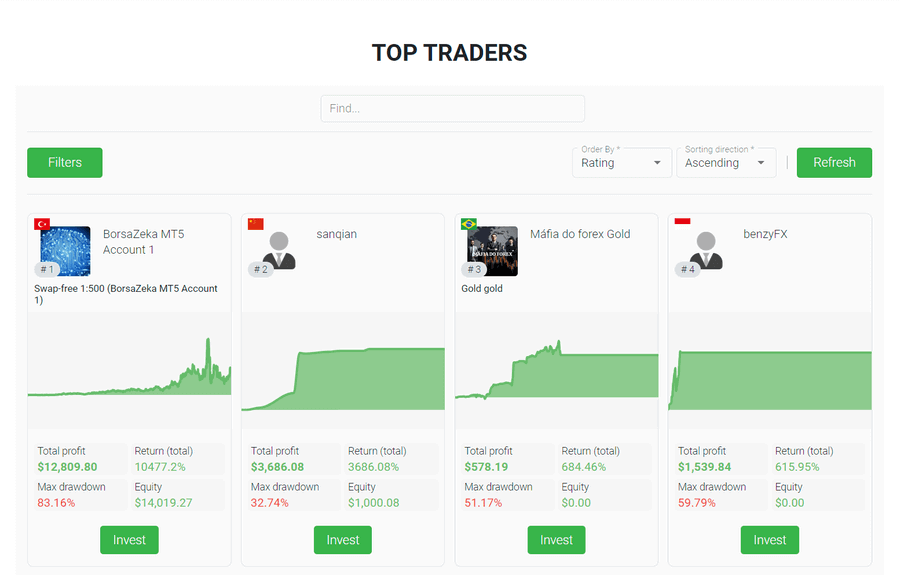The width and height of the screenshot is (900, 575).
Task: View BorsaZeka profit chart
Action: pyautogui.click(x=130, y=370)
